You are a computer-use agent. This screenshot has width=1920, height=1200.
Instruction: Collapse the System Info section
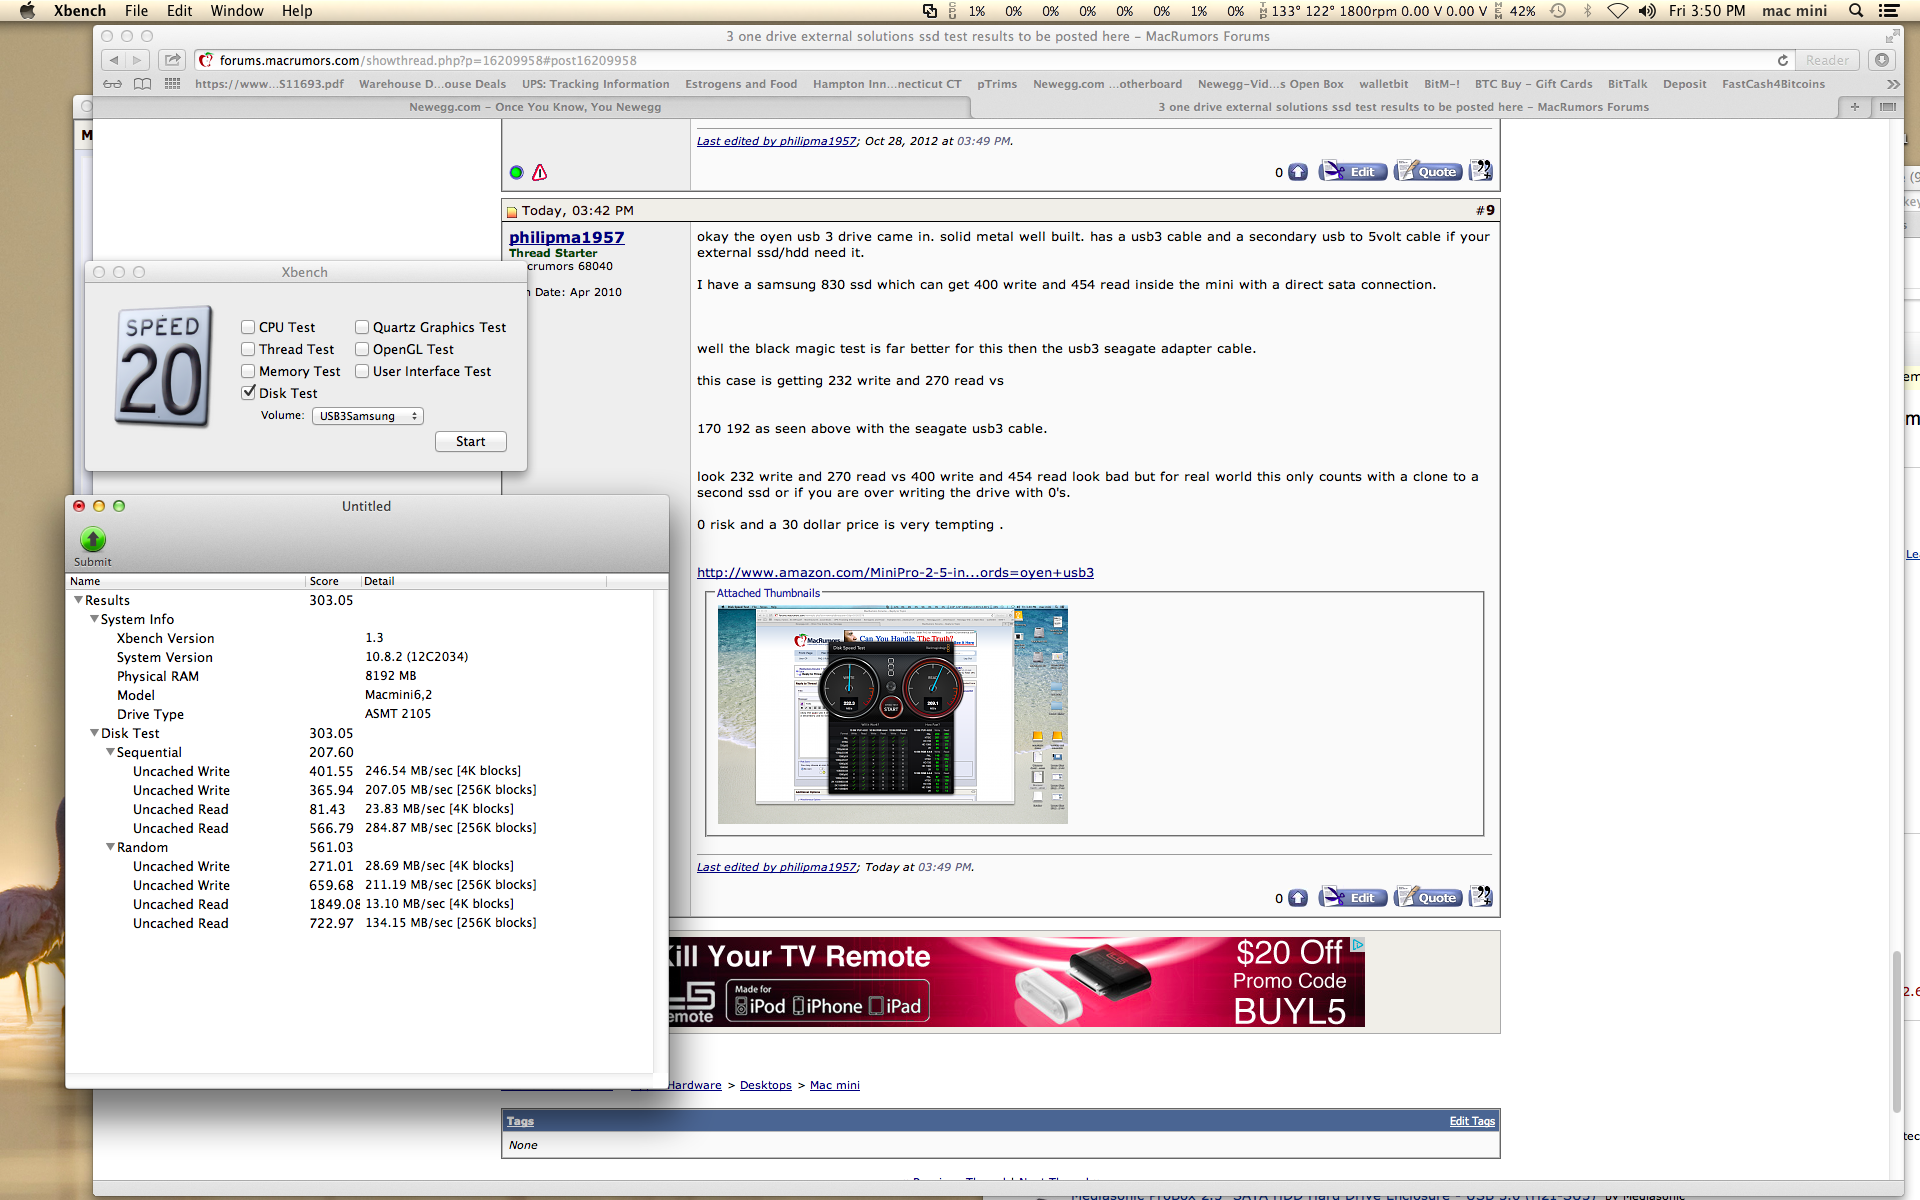[x=94, y=619]
